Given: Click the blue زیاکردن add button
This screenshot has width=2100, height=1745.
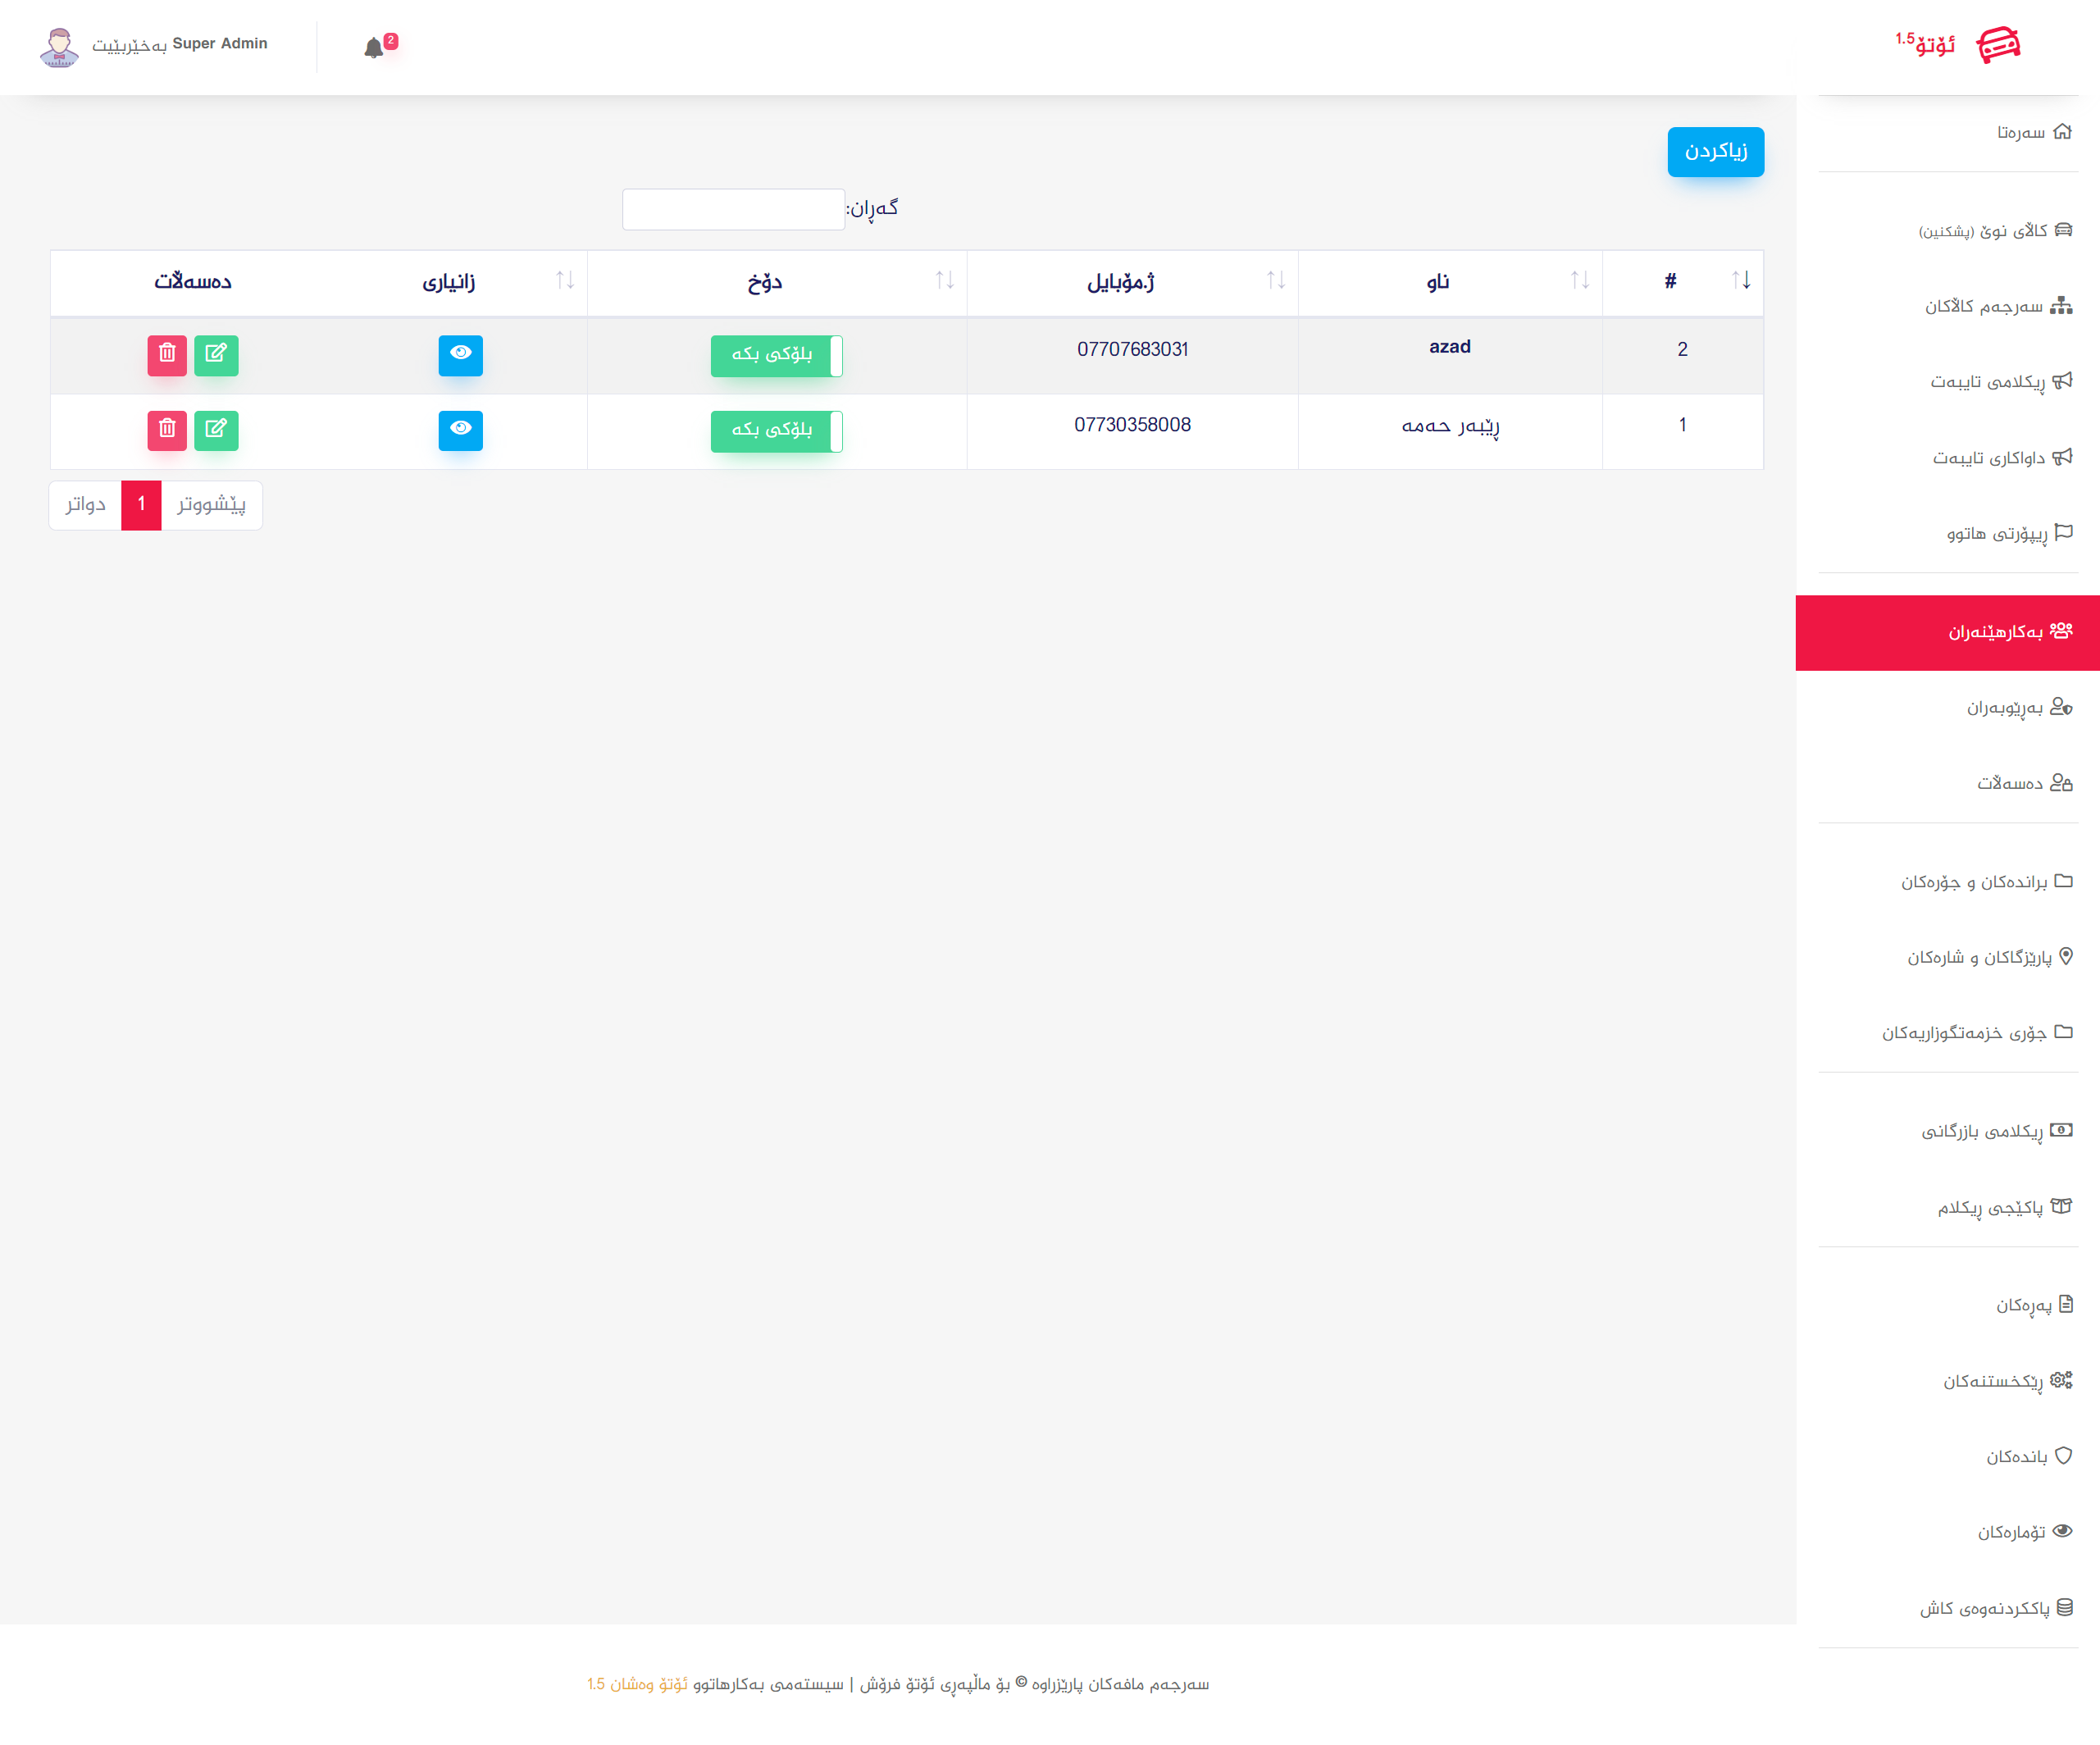Looking at the screenshot, I should [1715, 152].
